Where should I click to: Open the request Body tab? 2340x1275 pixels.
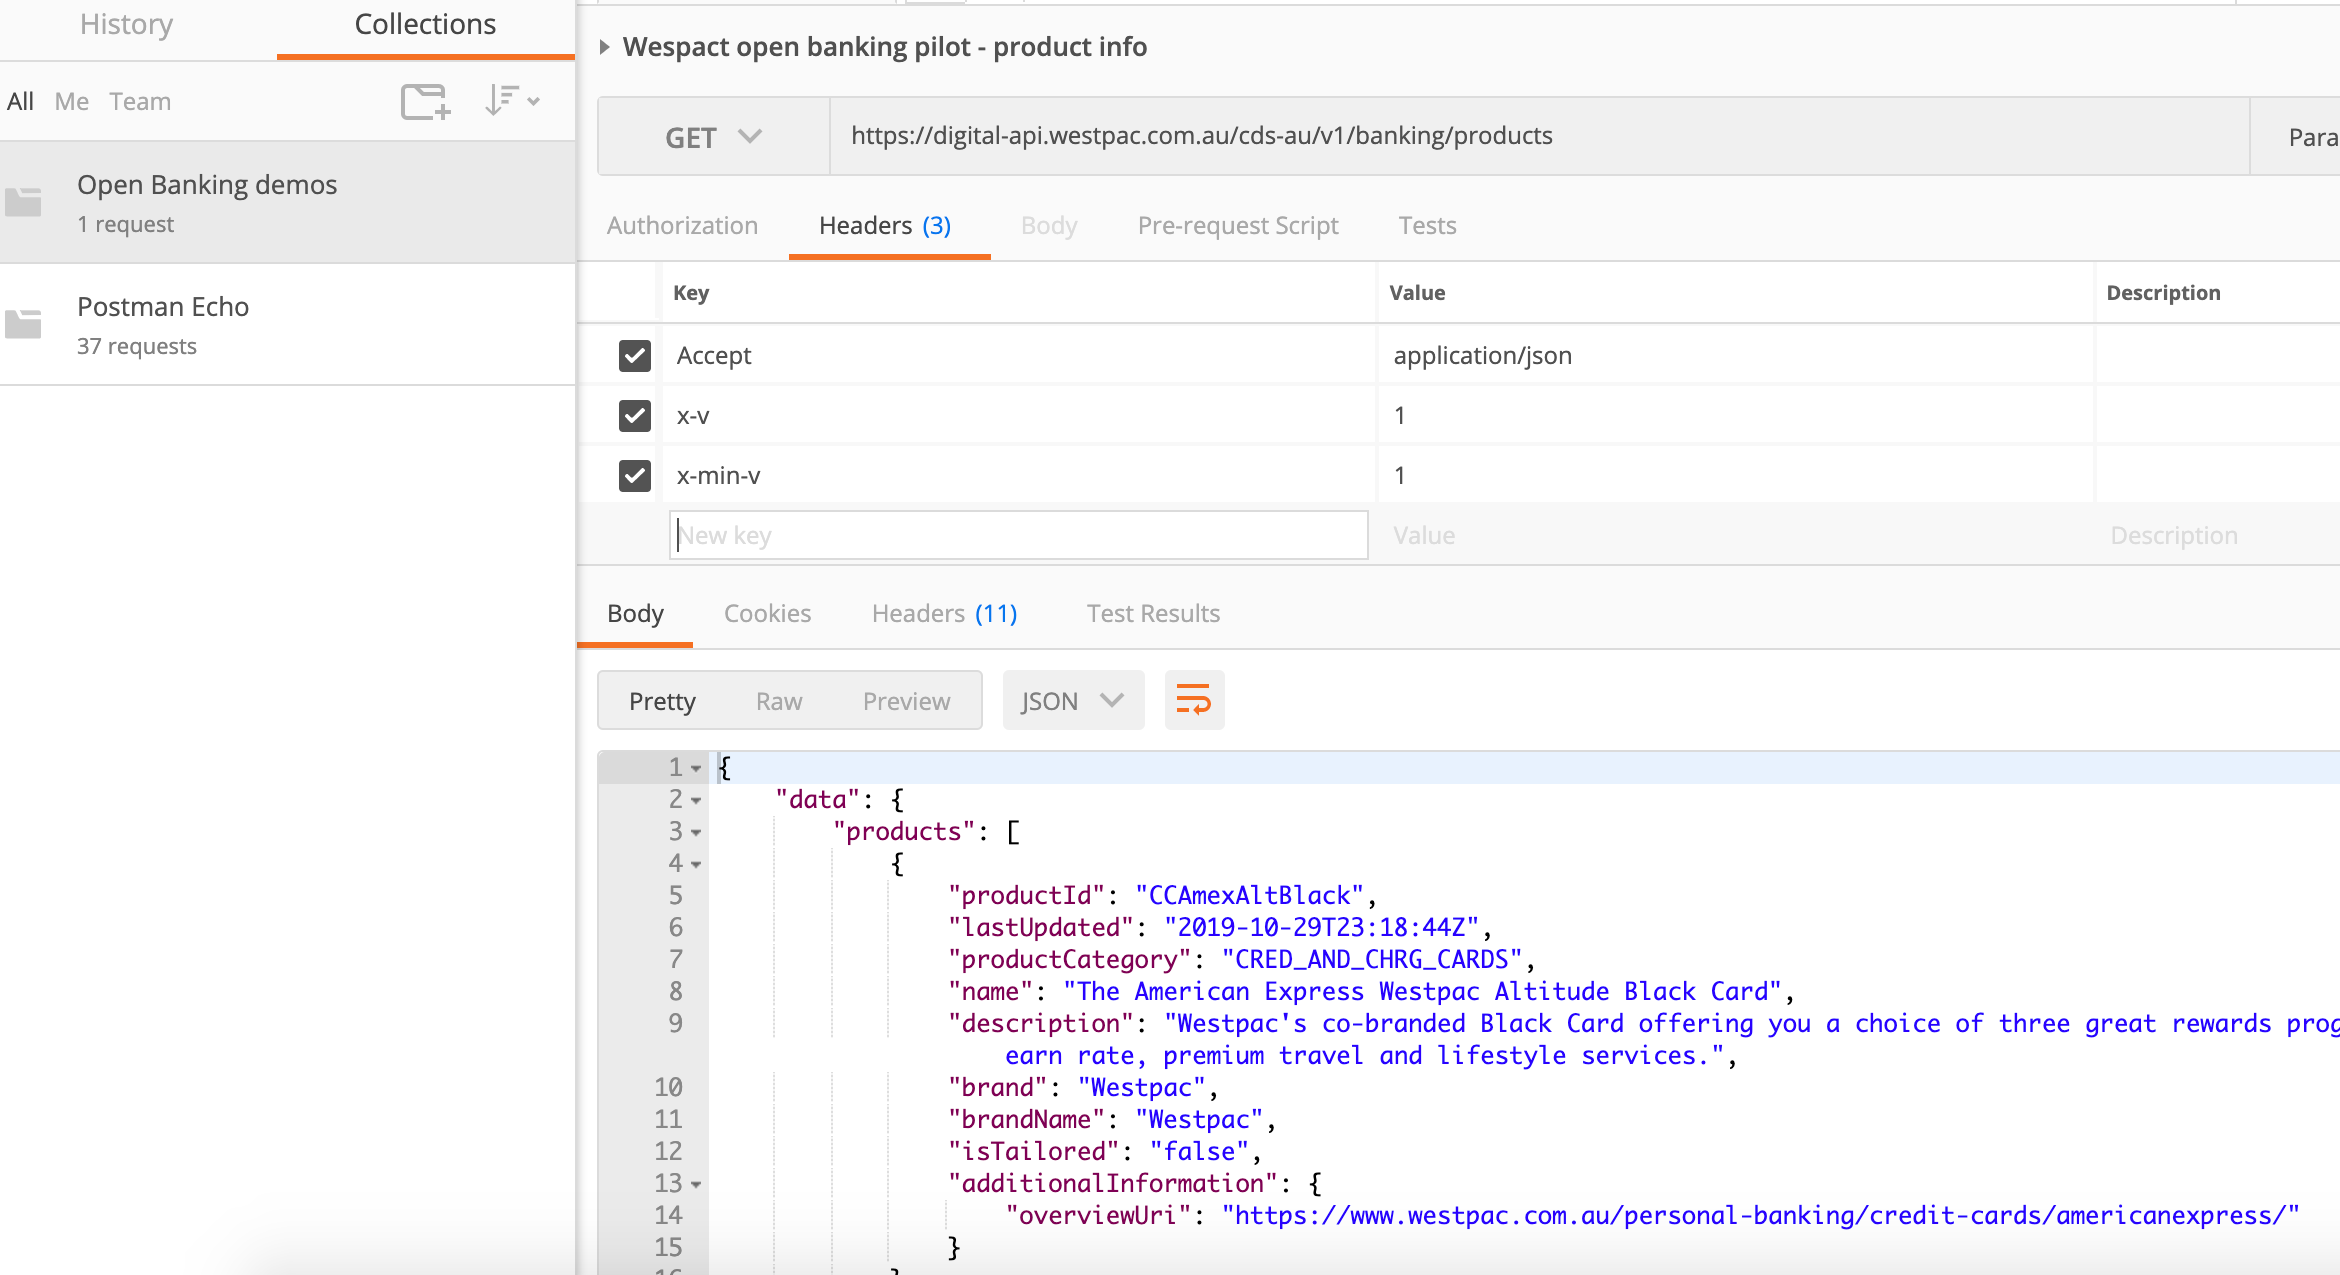click(x=1048, y=226)
